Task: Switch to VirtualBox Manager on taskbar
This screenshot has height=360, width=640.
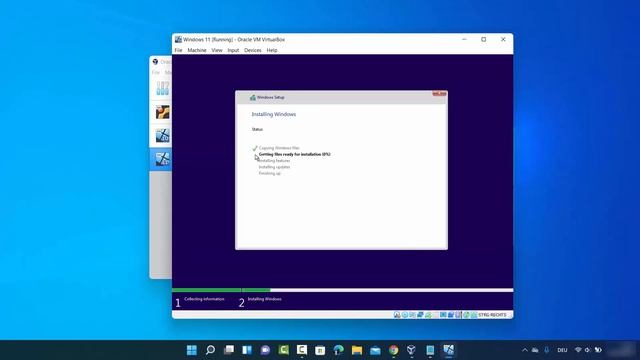Action: click(x=411, y=350)
